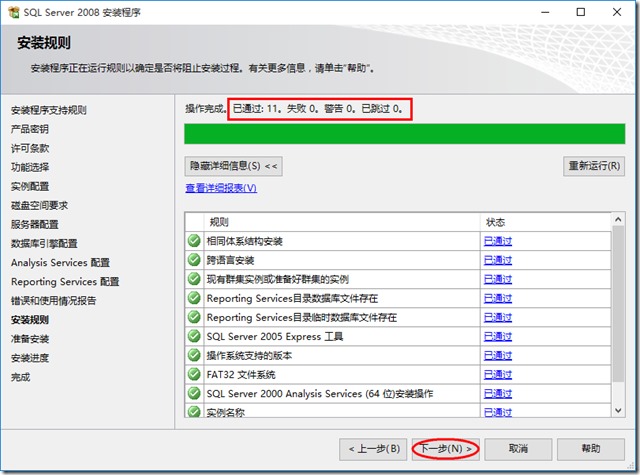This screenshot has width=640, height=475.
Task: Select 许可条款 step in sidebar
Action: pos(30,148)
